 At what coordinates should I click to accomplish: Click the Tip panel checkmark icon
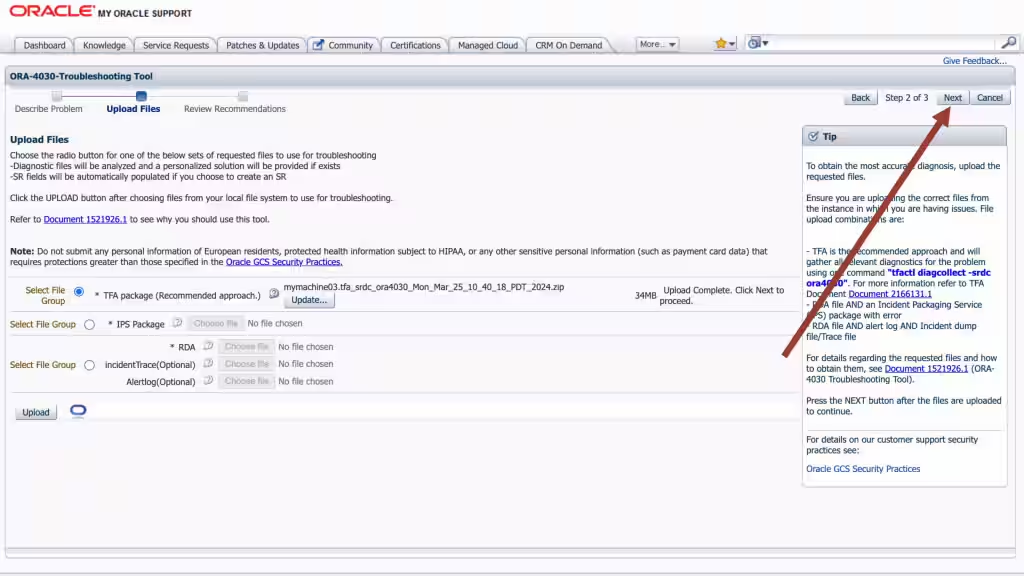coord(813,136)
